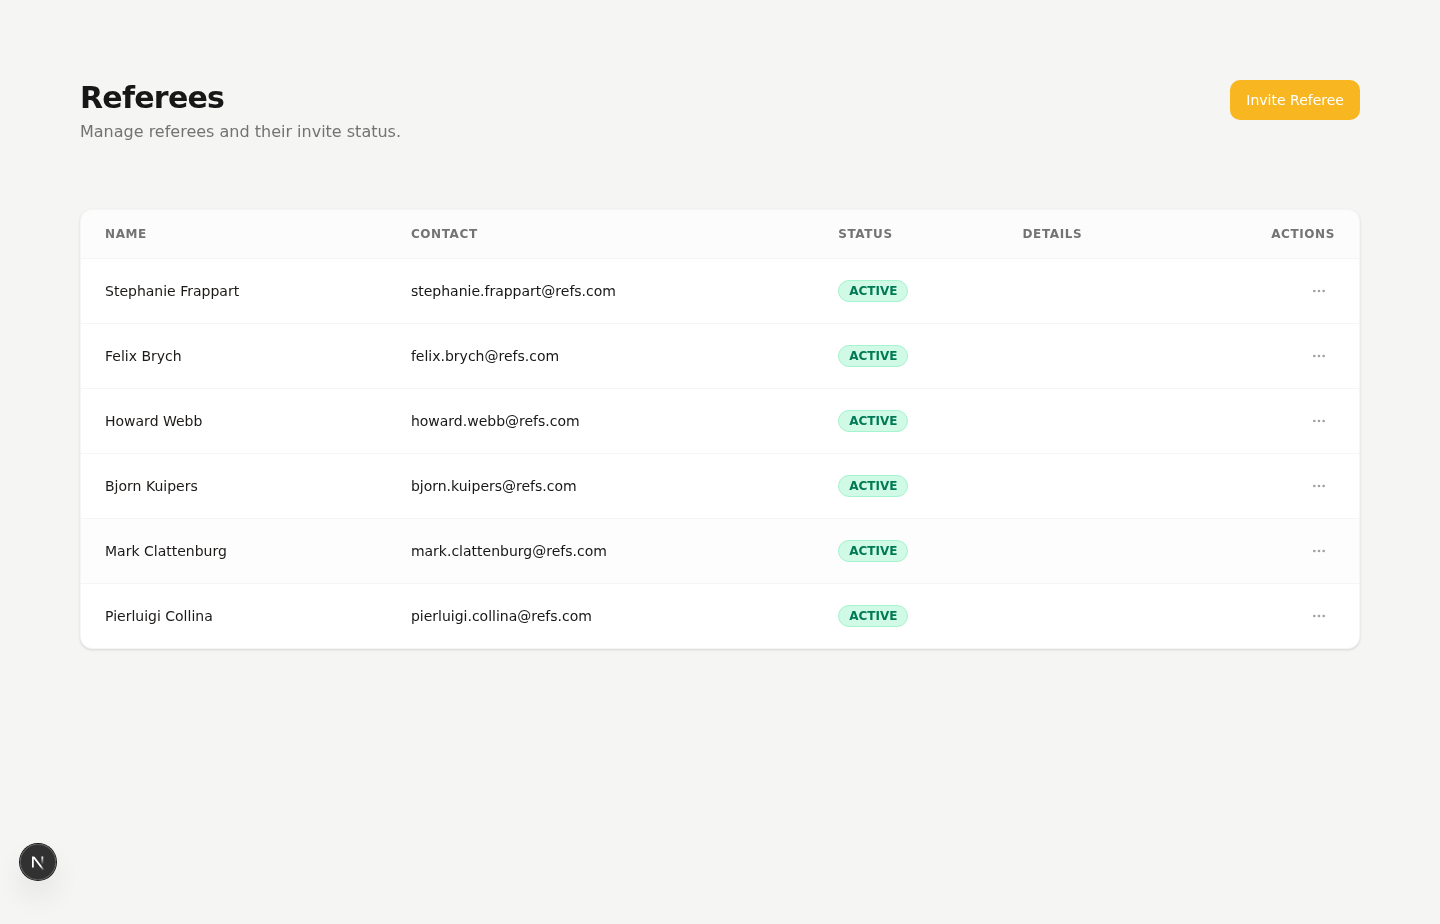1440x924 pixels.
Task: Select the Name column header
Action: pos(126,234)
